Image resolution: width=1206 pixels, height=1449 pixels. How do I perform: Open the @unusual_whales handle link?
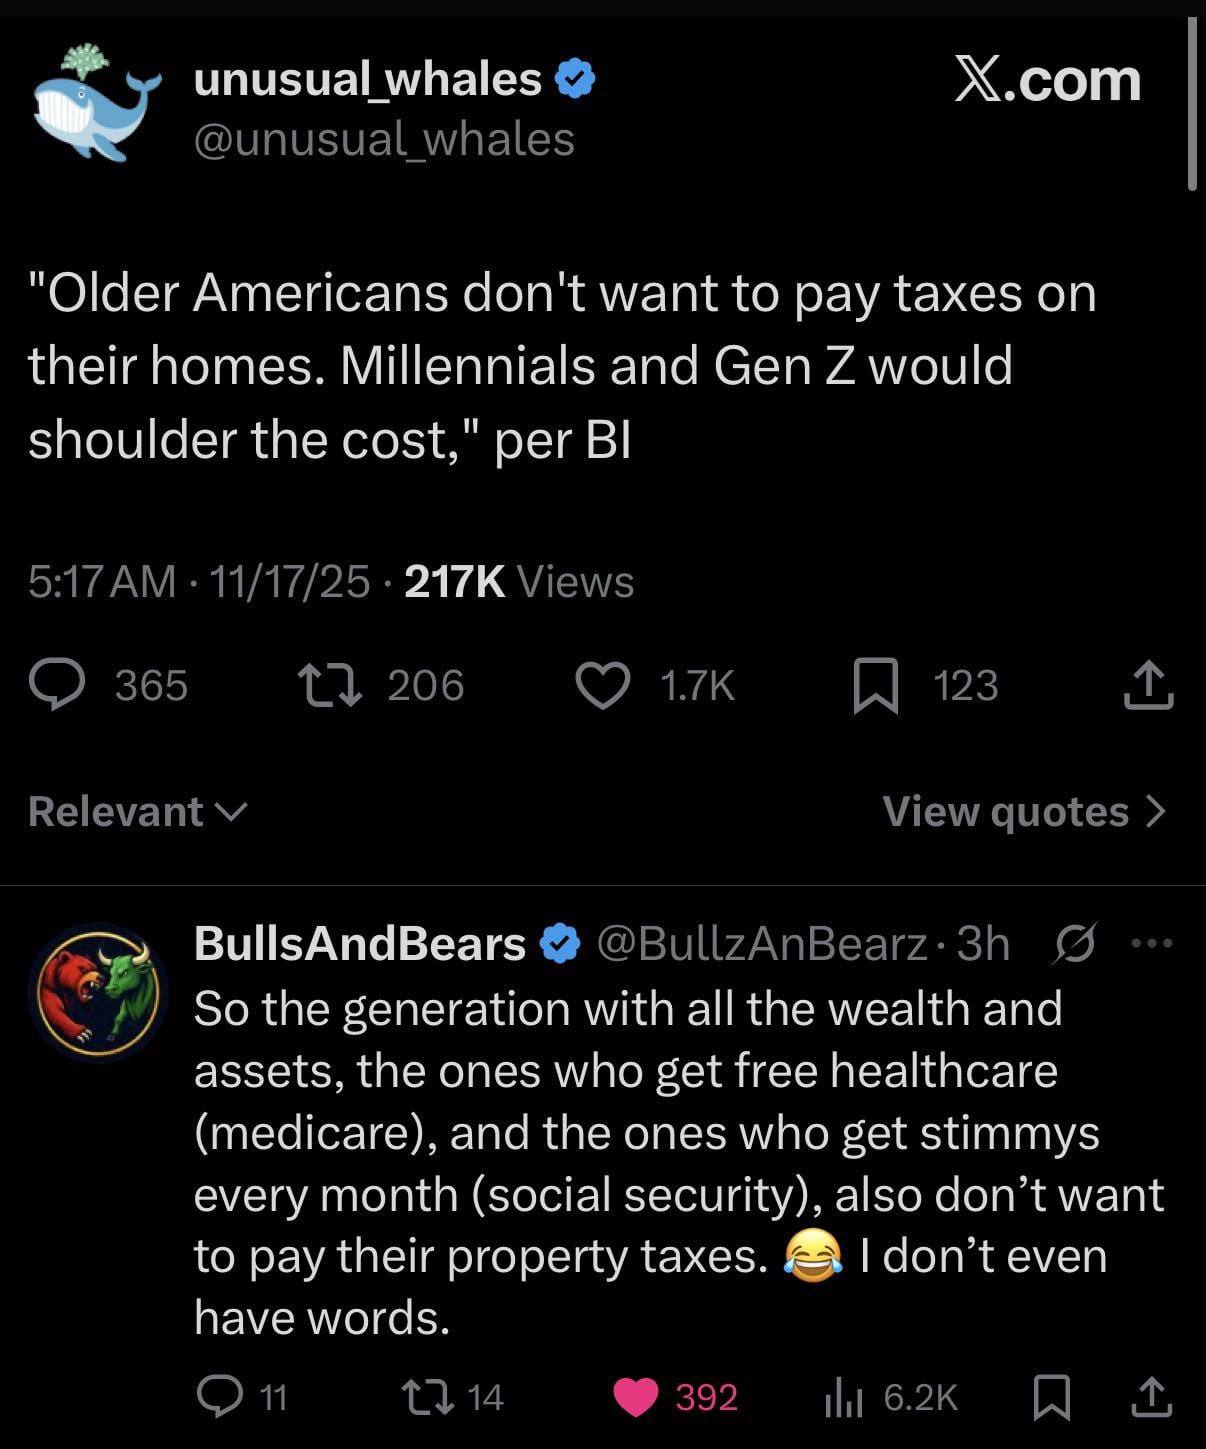(x=384, y=139)
